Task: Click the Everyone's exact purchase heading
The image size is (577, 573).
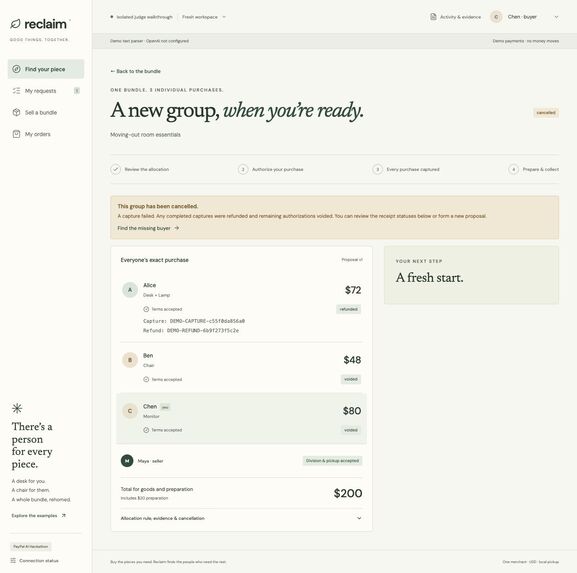Action: [155, 260]
